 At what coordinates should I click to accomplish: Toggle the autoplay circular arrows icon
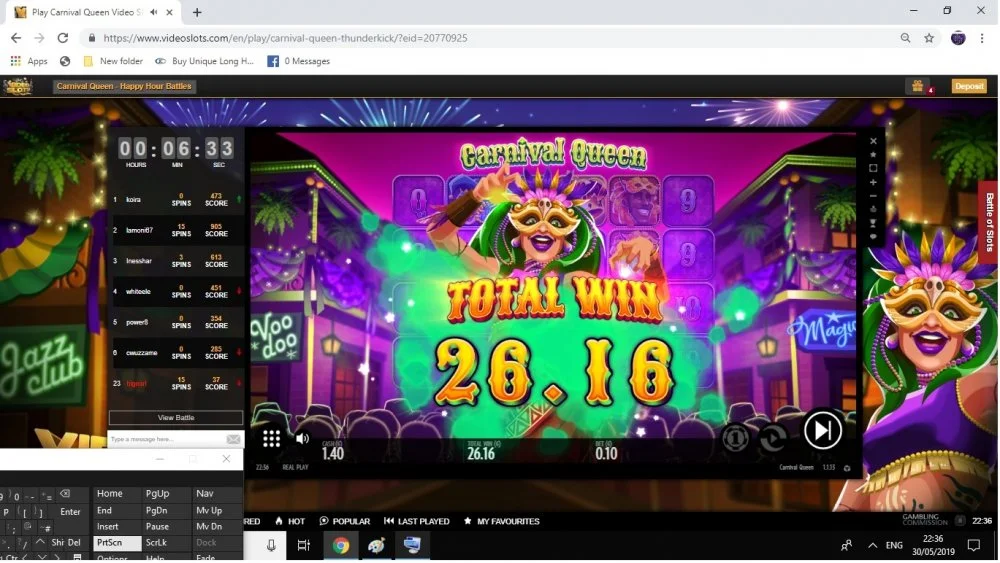pyautogui.click(x=772, y=438)
